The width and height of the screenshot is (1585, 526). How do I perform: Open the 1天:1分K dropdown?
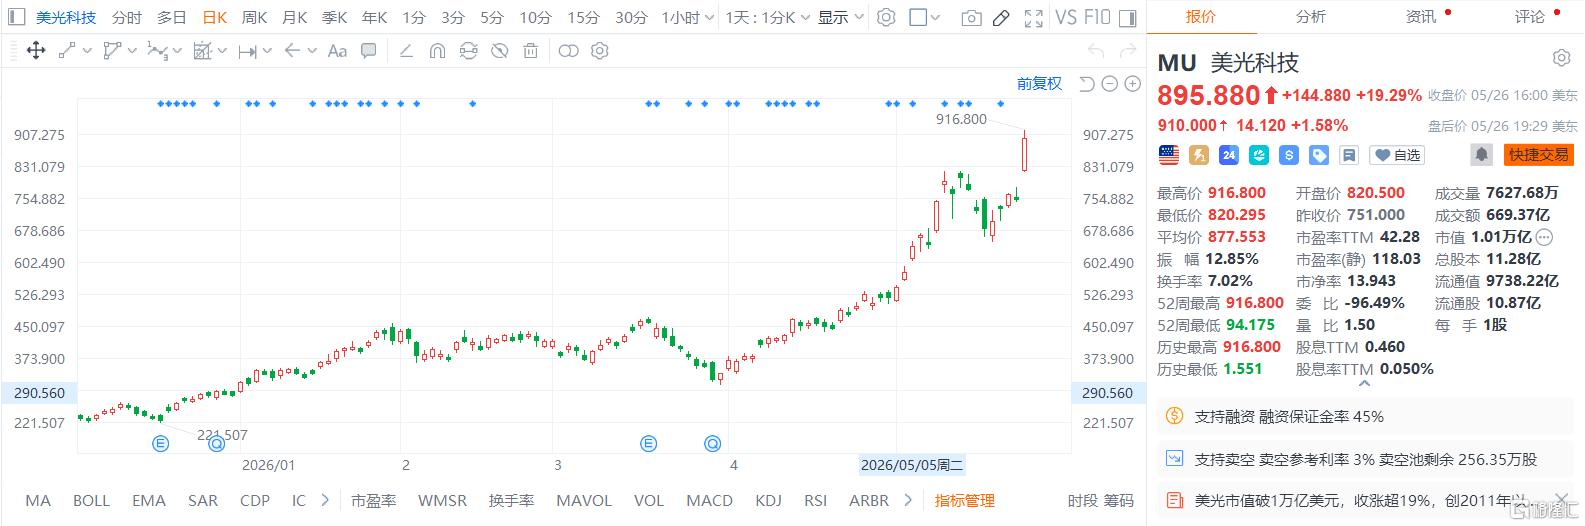pyautogui.click(x=767, y=17)
